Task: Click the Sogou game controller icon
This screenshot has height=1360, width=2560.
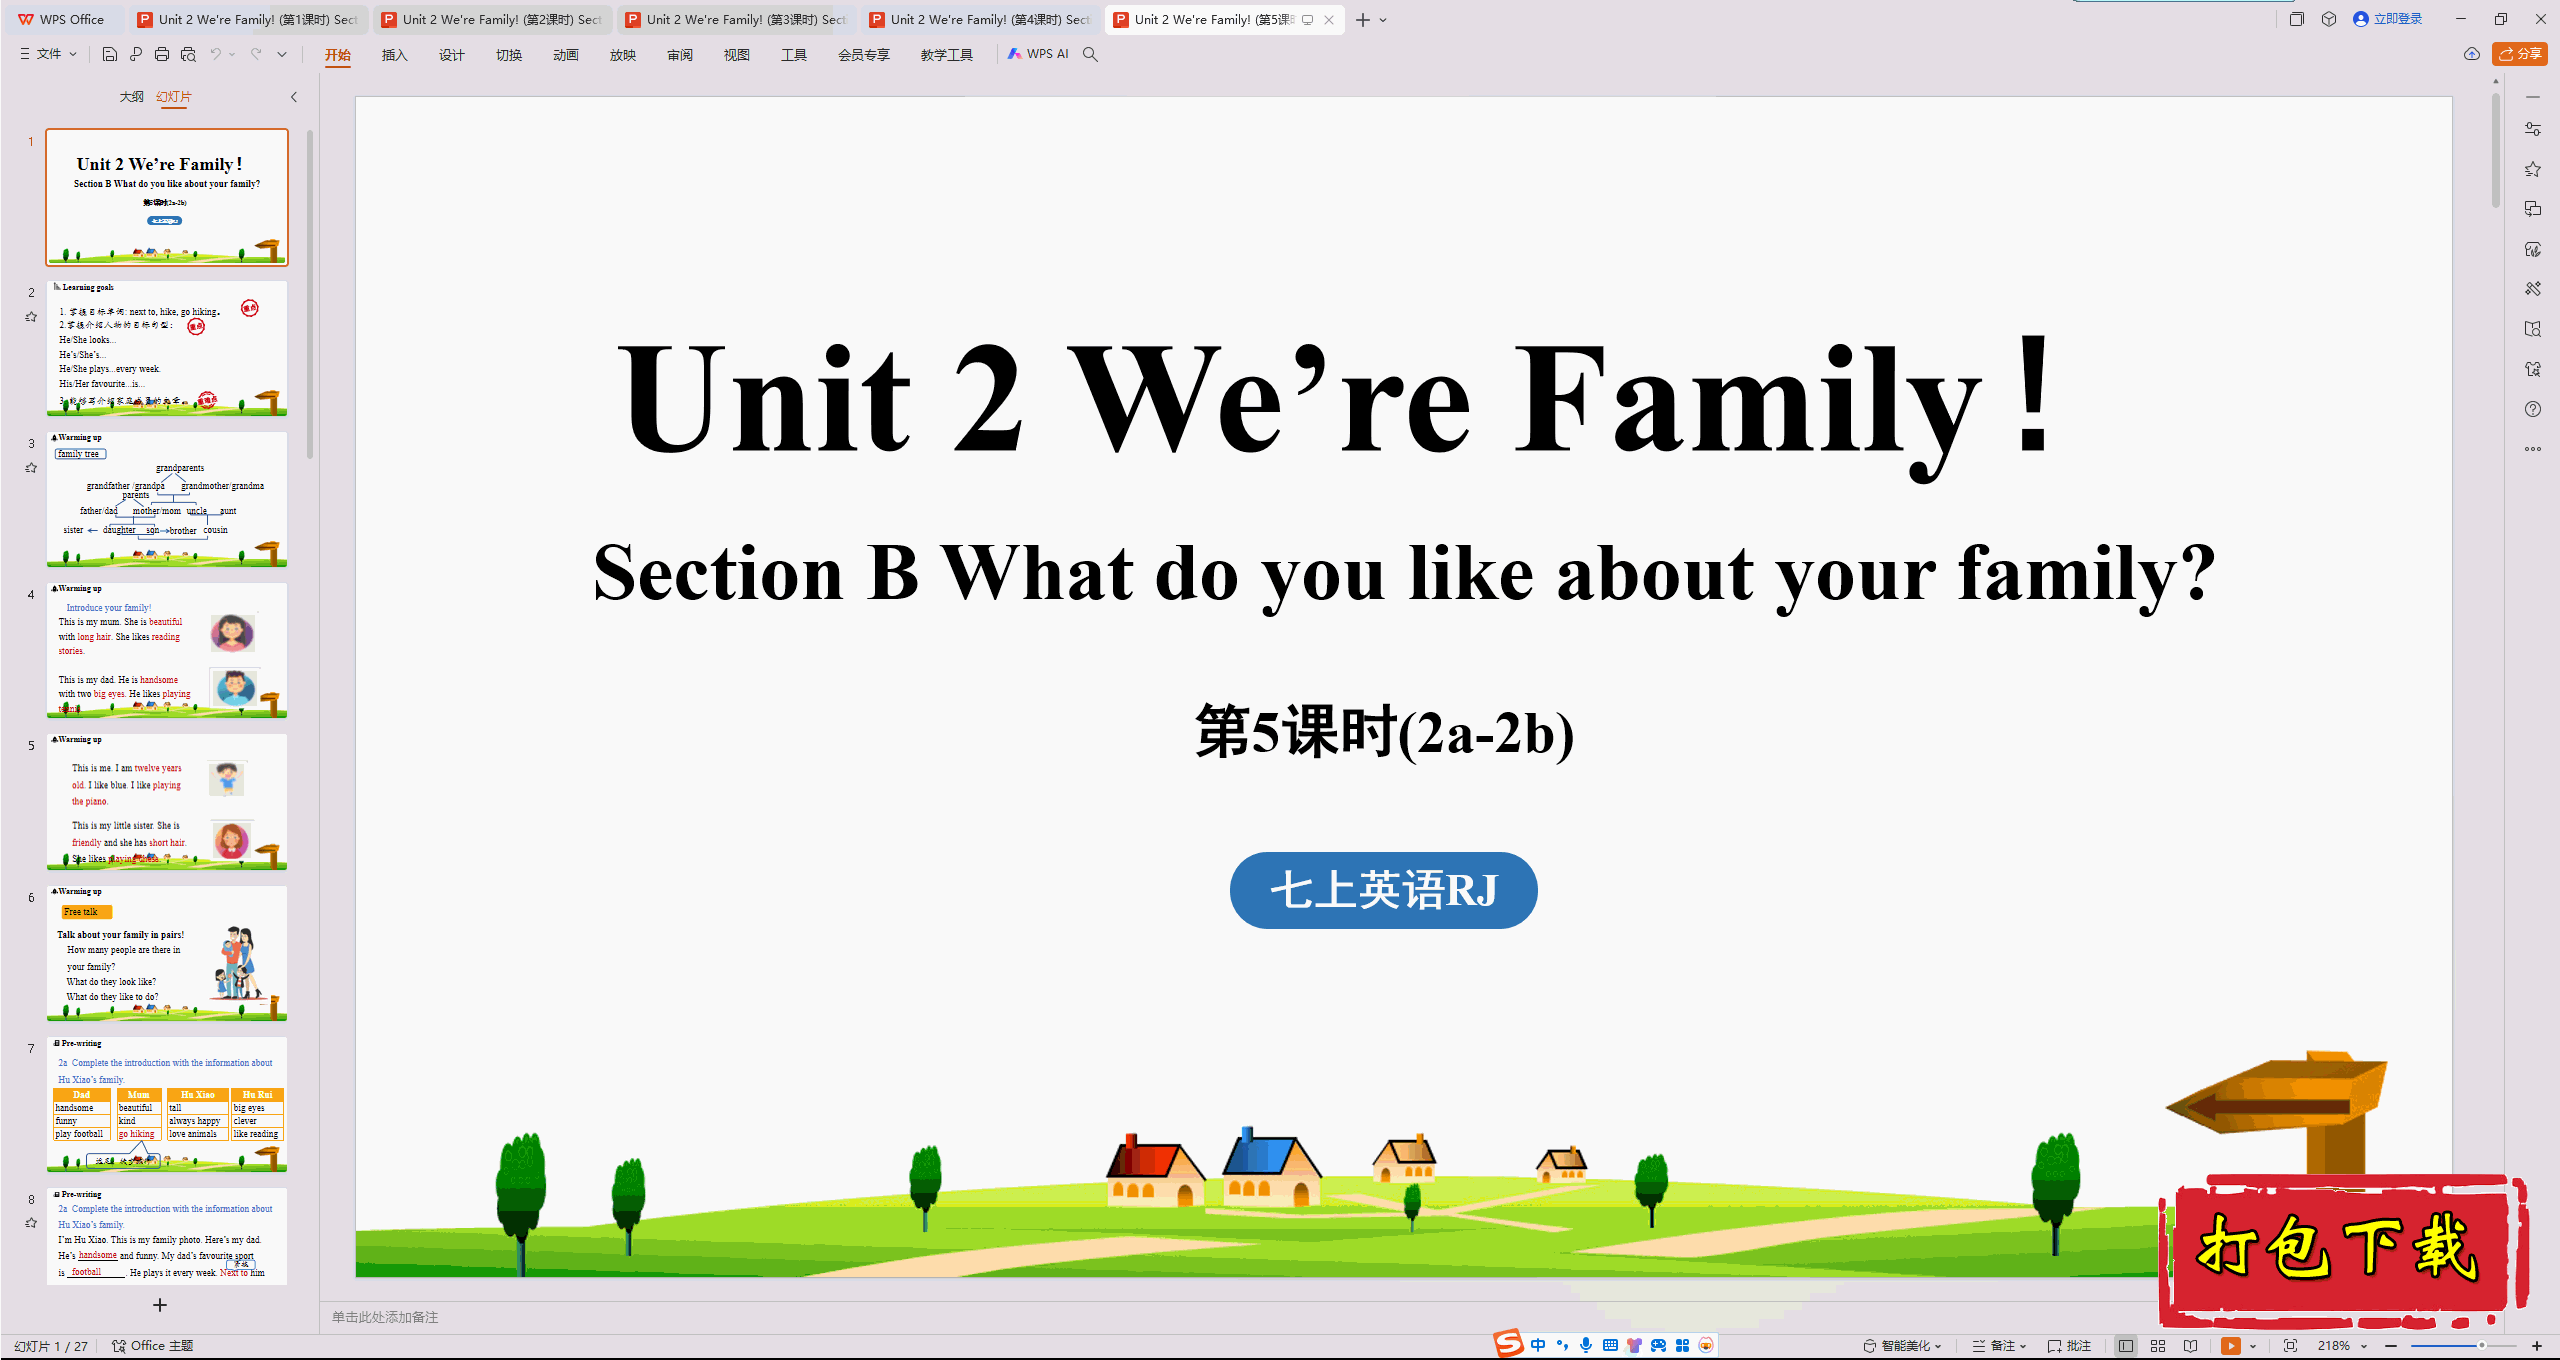Action: coord(1658,1345)
